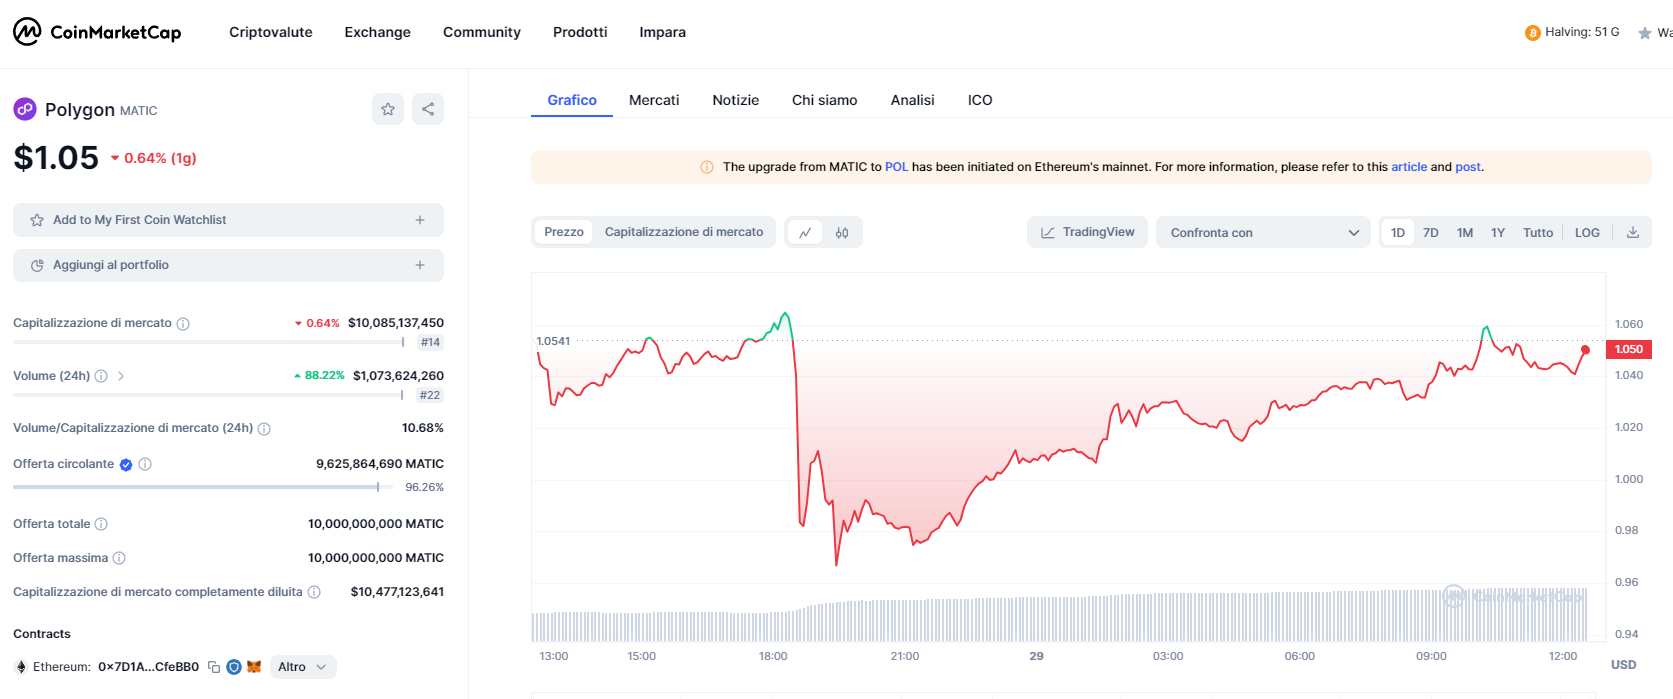Star Polygon to add it to favorites
This screenshot has height=699, width=1673.
coord(388,109)
